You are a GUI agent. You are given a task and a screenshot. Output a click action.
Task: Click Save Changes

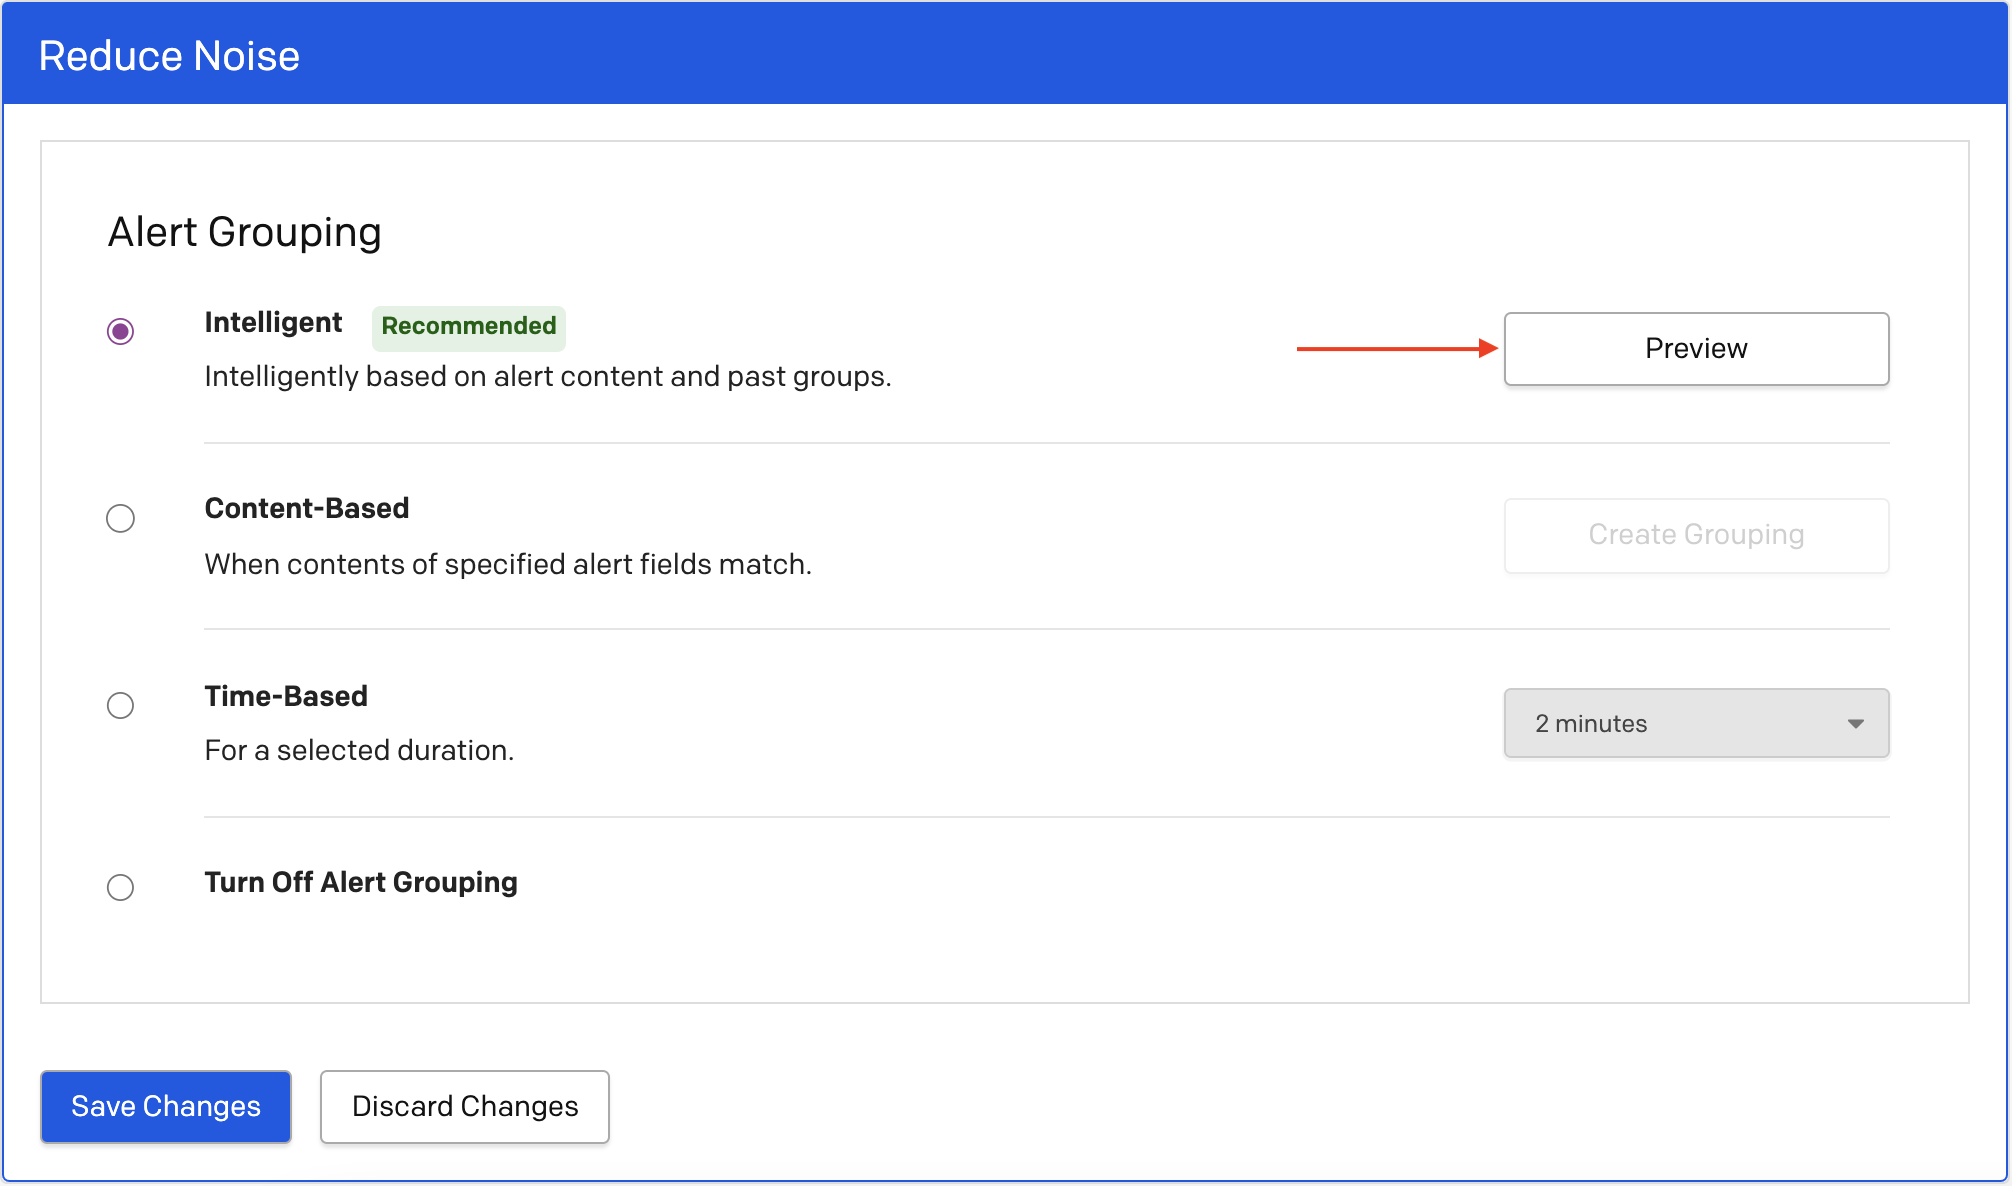click(166, 1106)
